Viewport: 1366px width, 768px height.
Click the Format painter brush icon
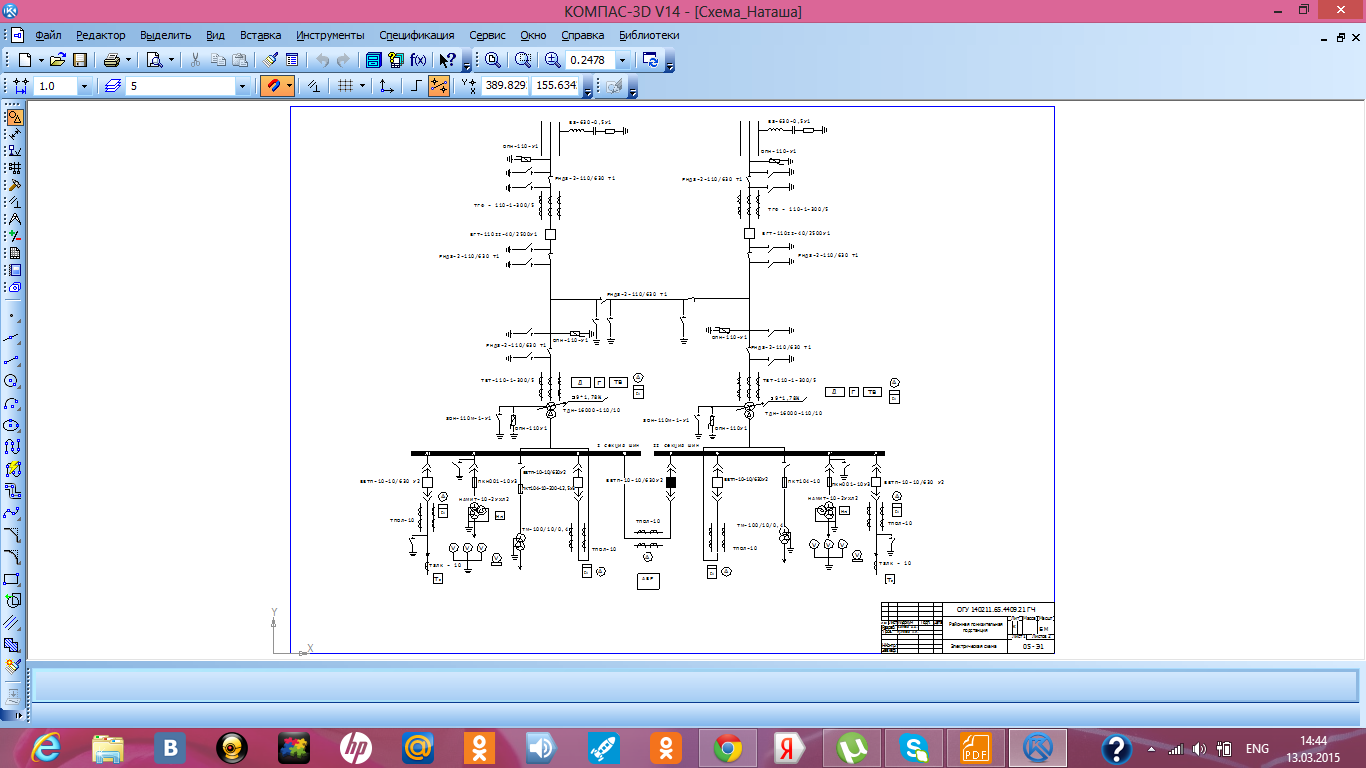pyautogui.click(x=271, y=60)
